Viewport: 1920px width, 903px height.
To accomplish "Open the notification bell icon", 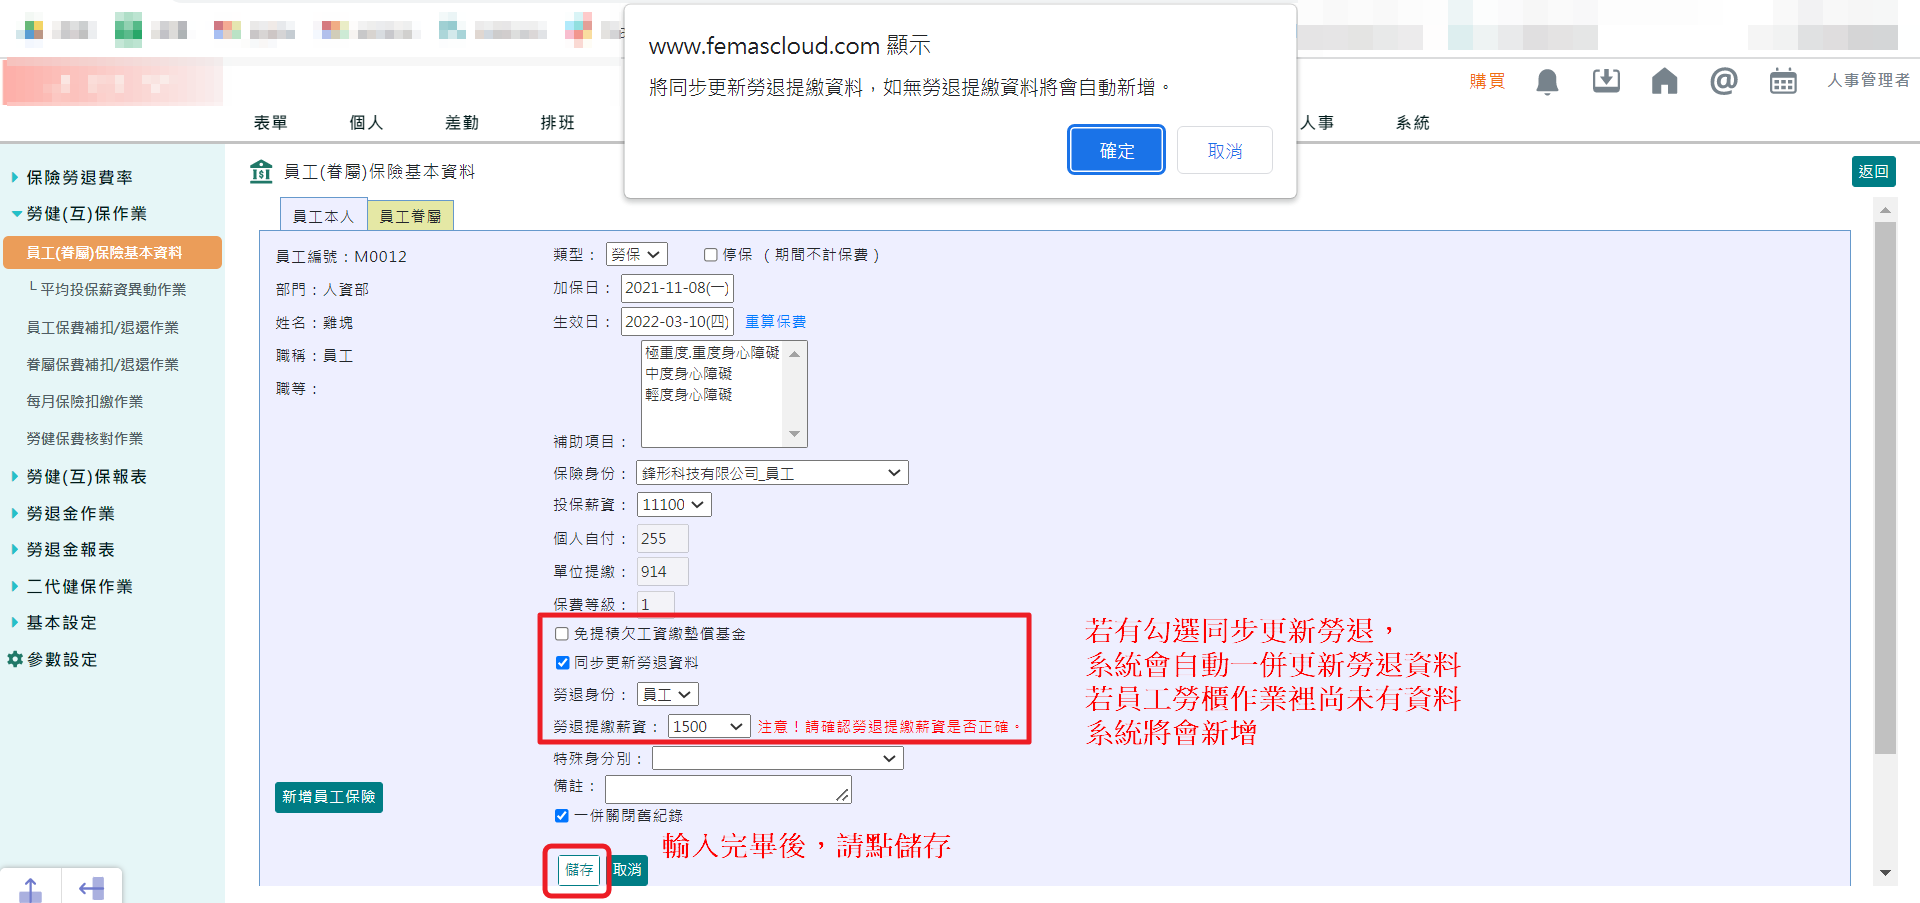I will pos(1547,82).
